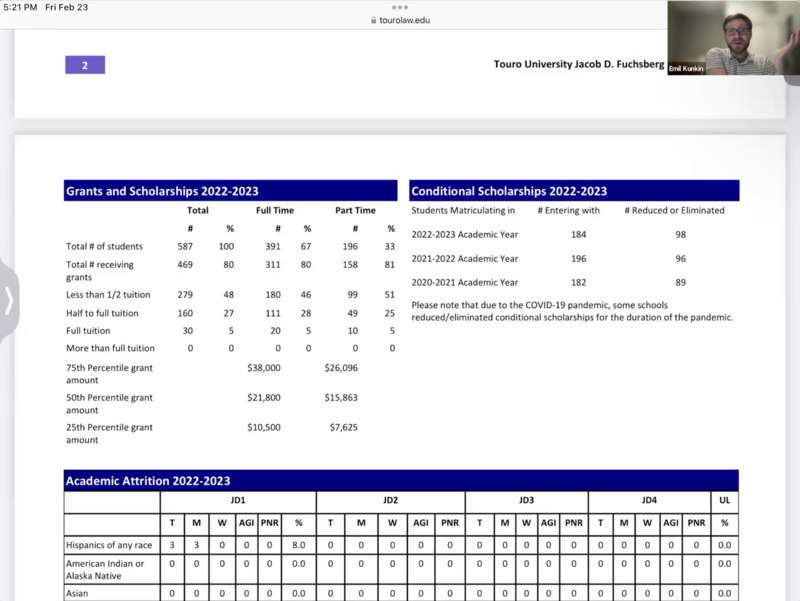Click the $38,000 75th percentile grant value

click(x=264, y=368)
